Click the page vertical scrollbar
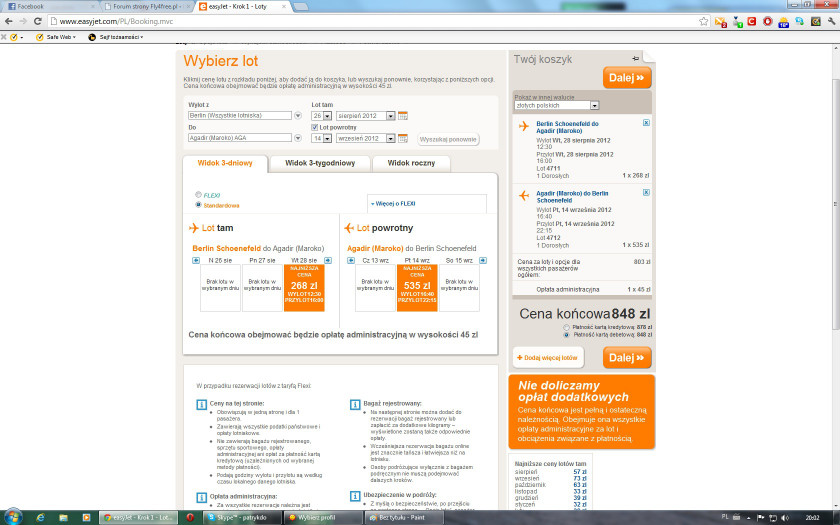This screenshot has width=840, height=525. point(835,204)
